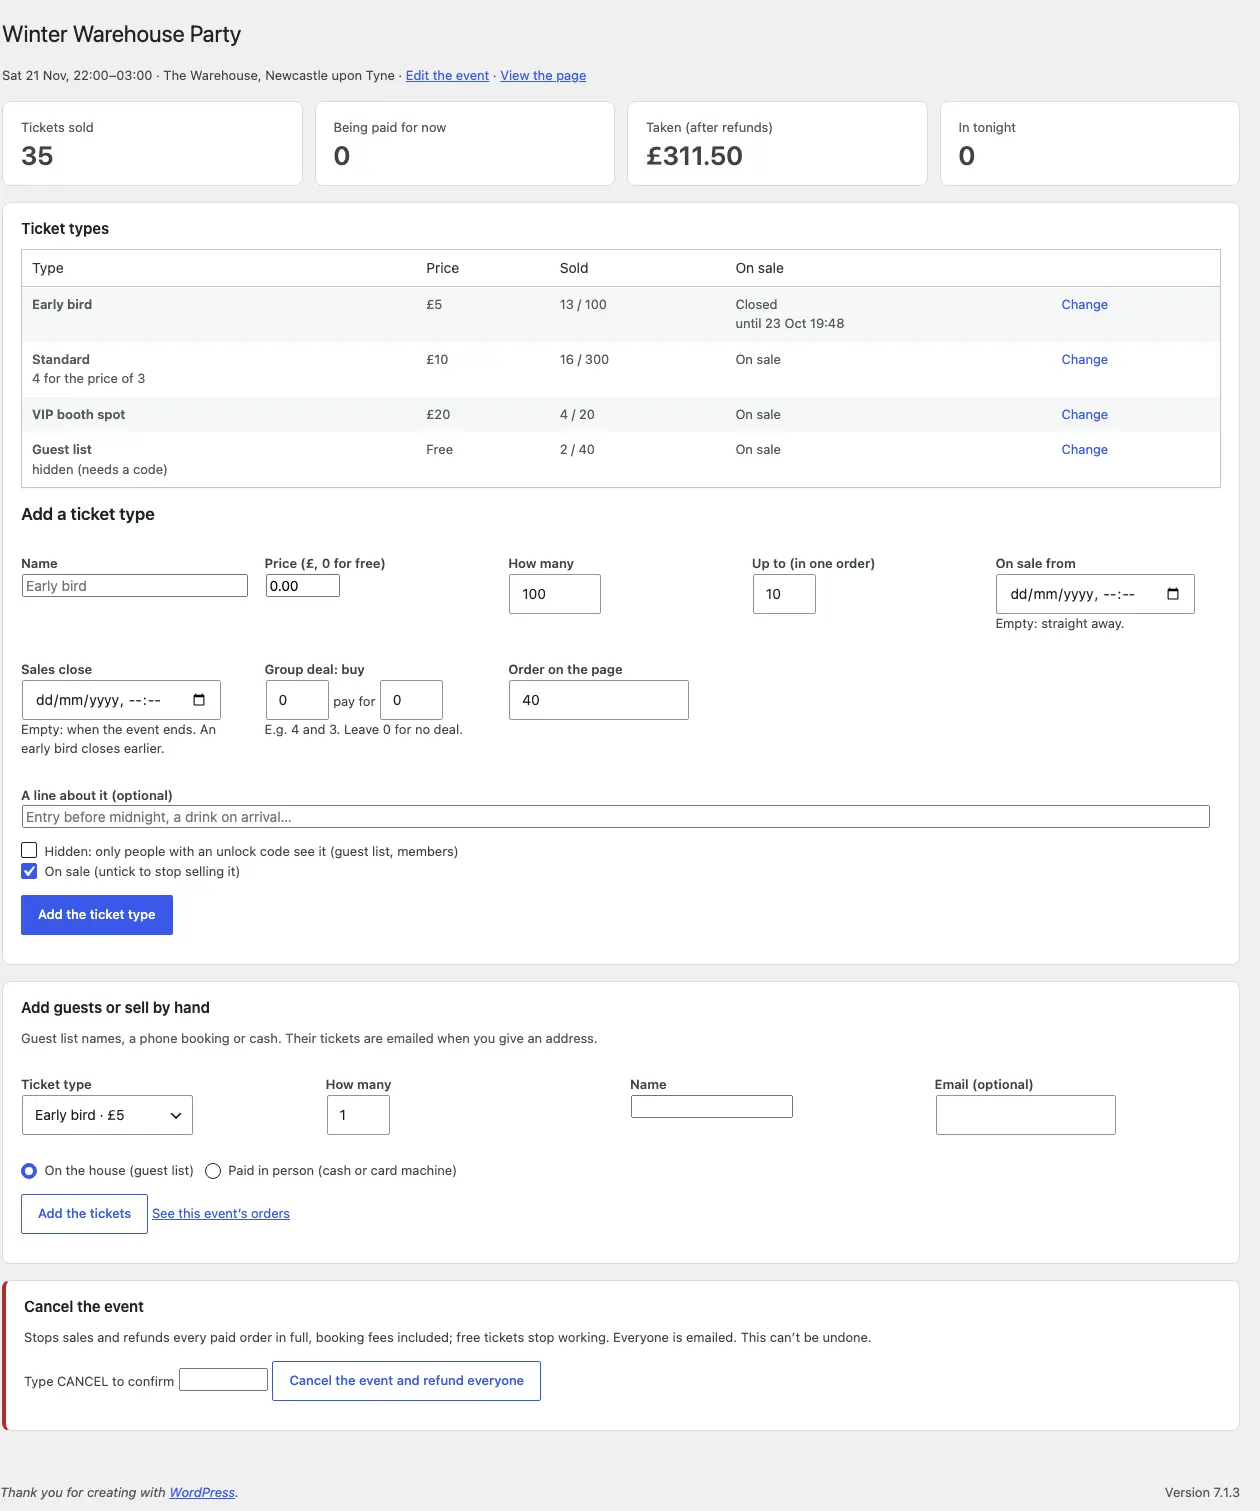
Task: Click the Type CANCEL to confirm field
Action: [x=223, y=1380]
